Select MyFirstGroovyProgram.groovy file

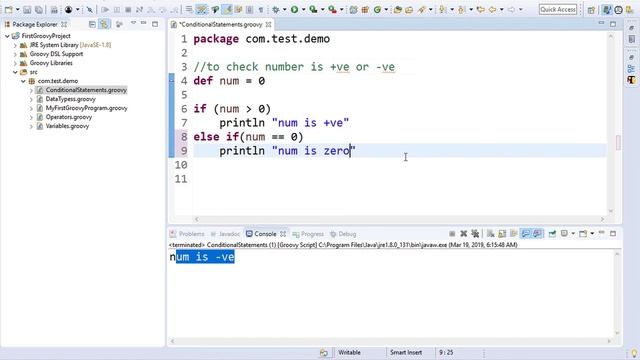click(86, 108)
